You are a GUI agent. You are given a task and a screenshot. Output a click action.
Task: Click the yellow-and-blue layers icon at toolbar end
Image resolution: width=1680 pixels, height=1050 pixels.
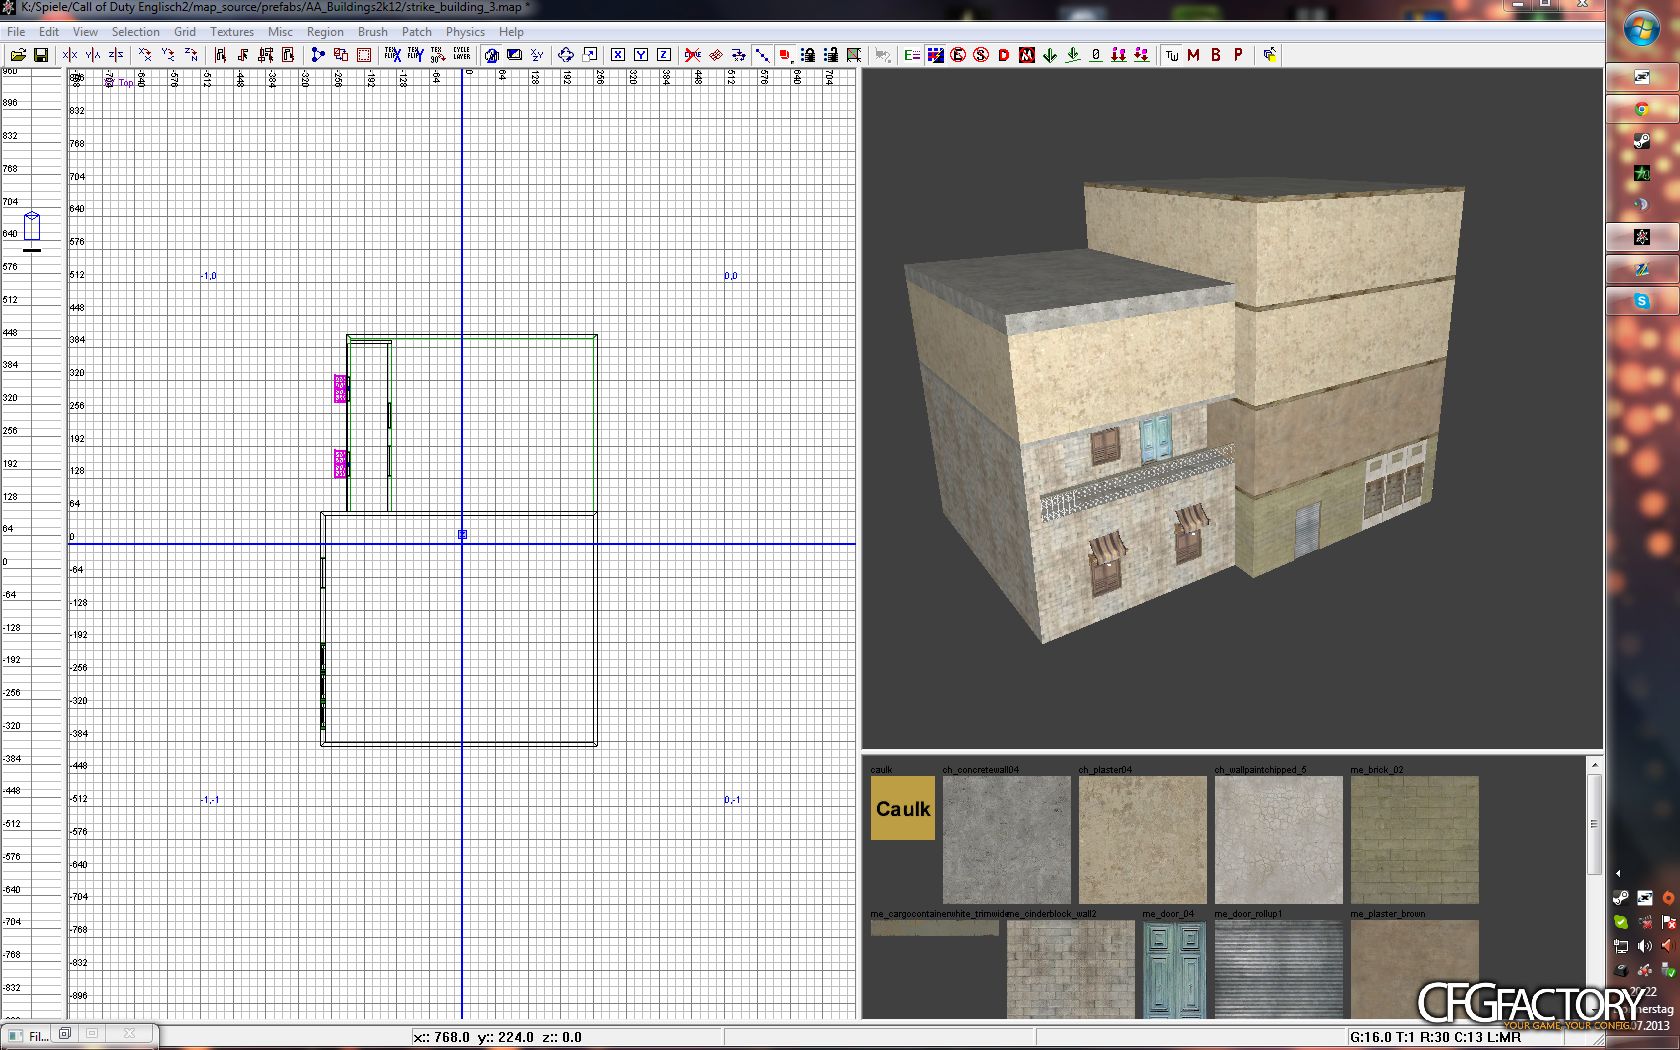(x=1270, y=55)
